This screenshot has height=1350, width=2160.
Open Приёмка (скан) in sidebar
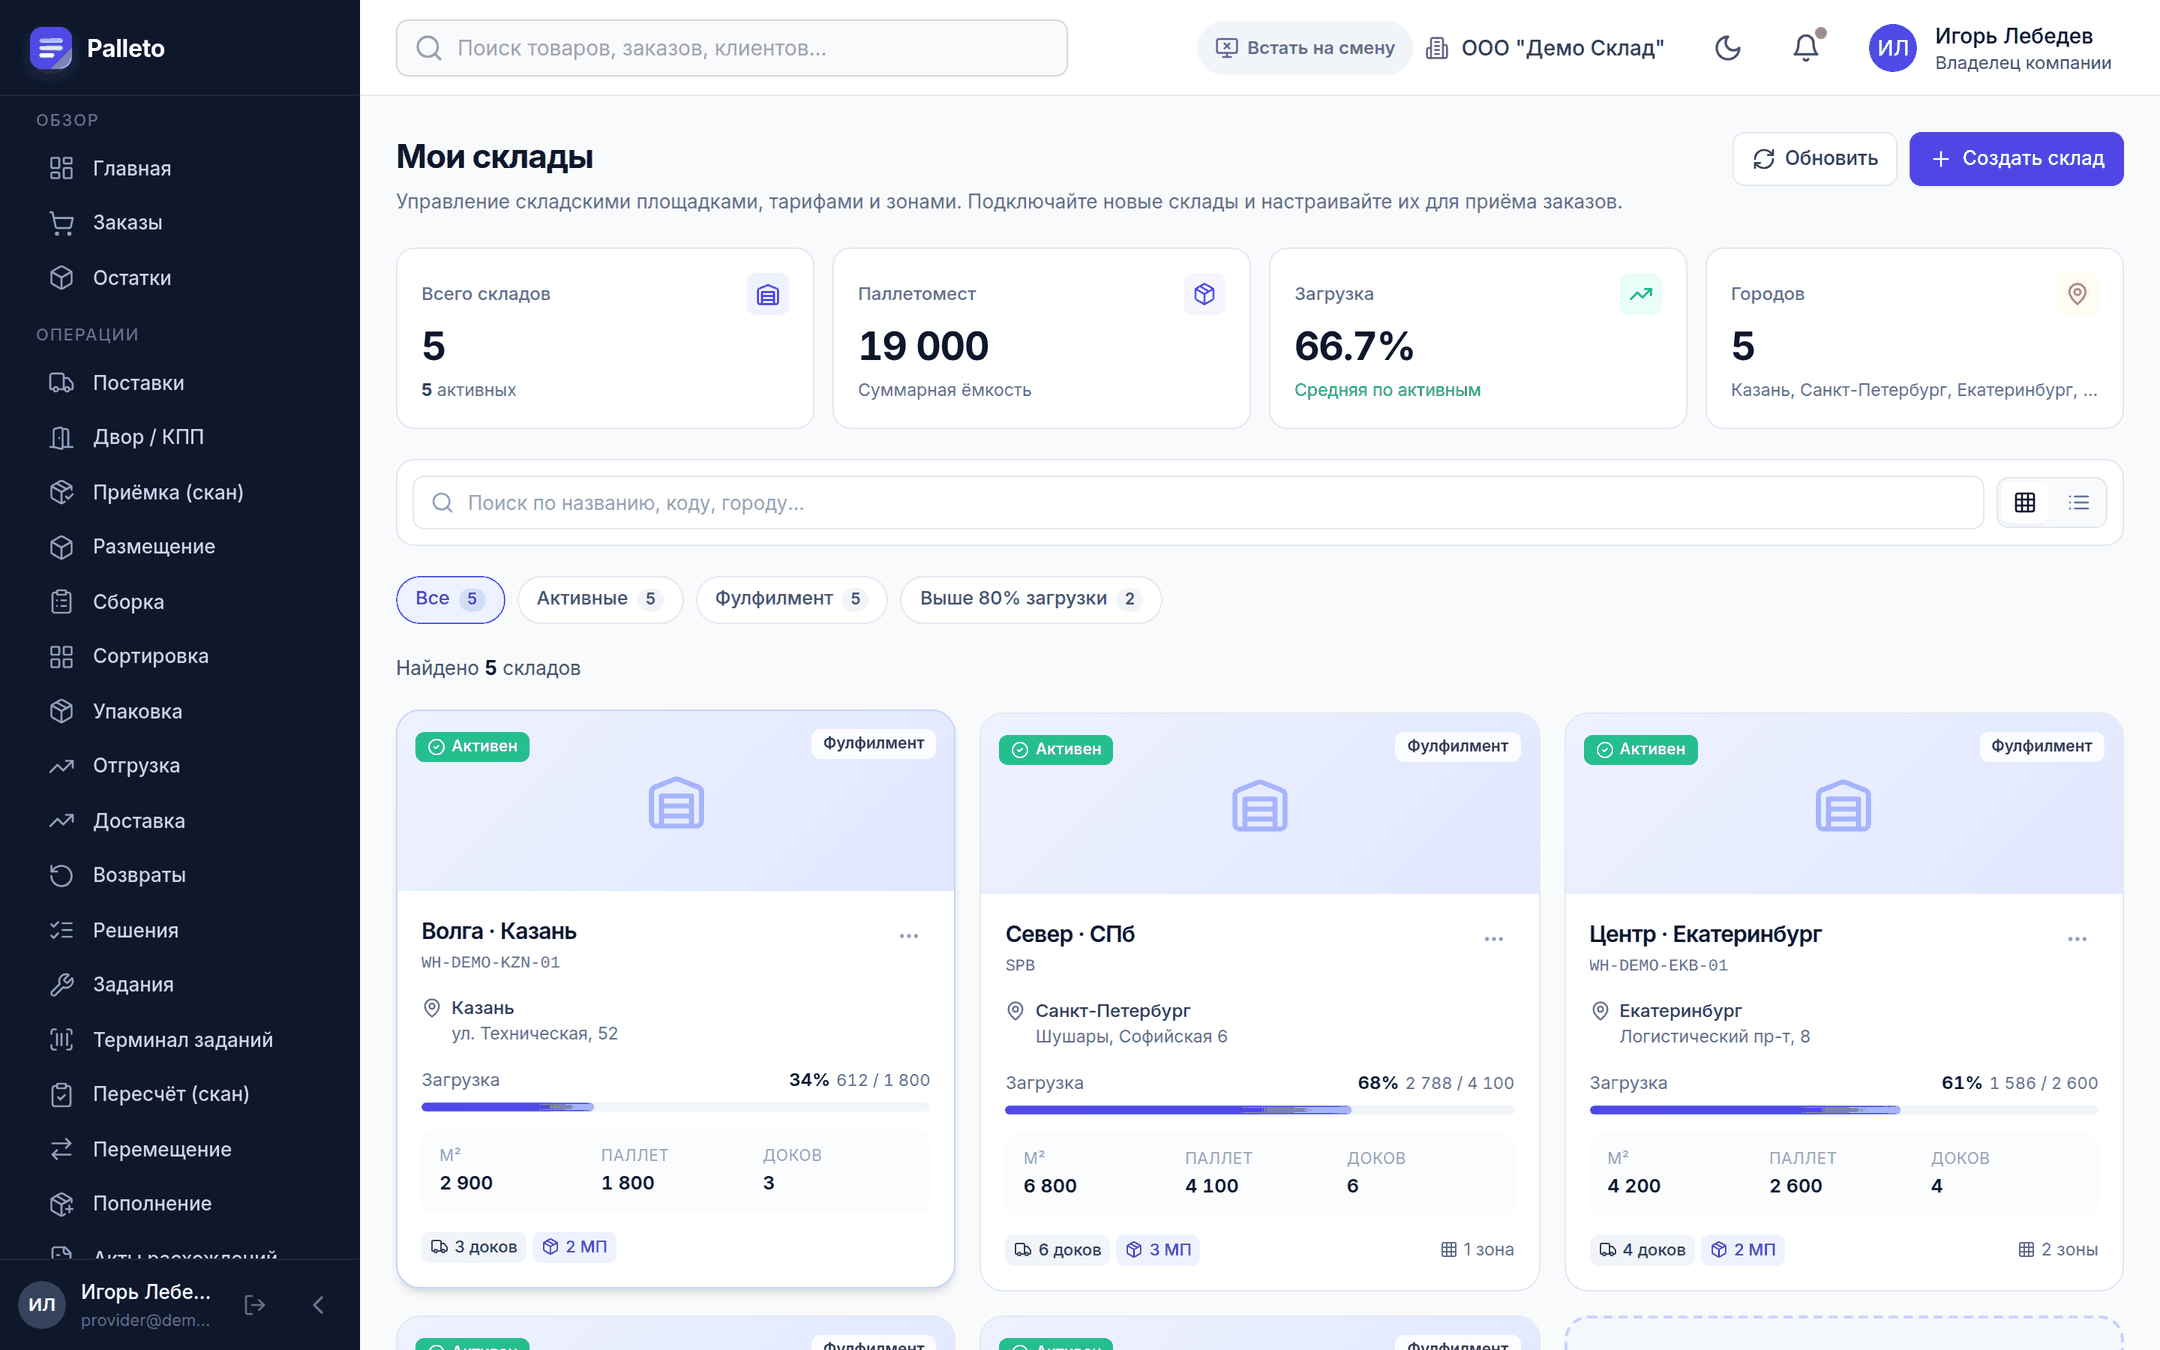coord(168,492)
